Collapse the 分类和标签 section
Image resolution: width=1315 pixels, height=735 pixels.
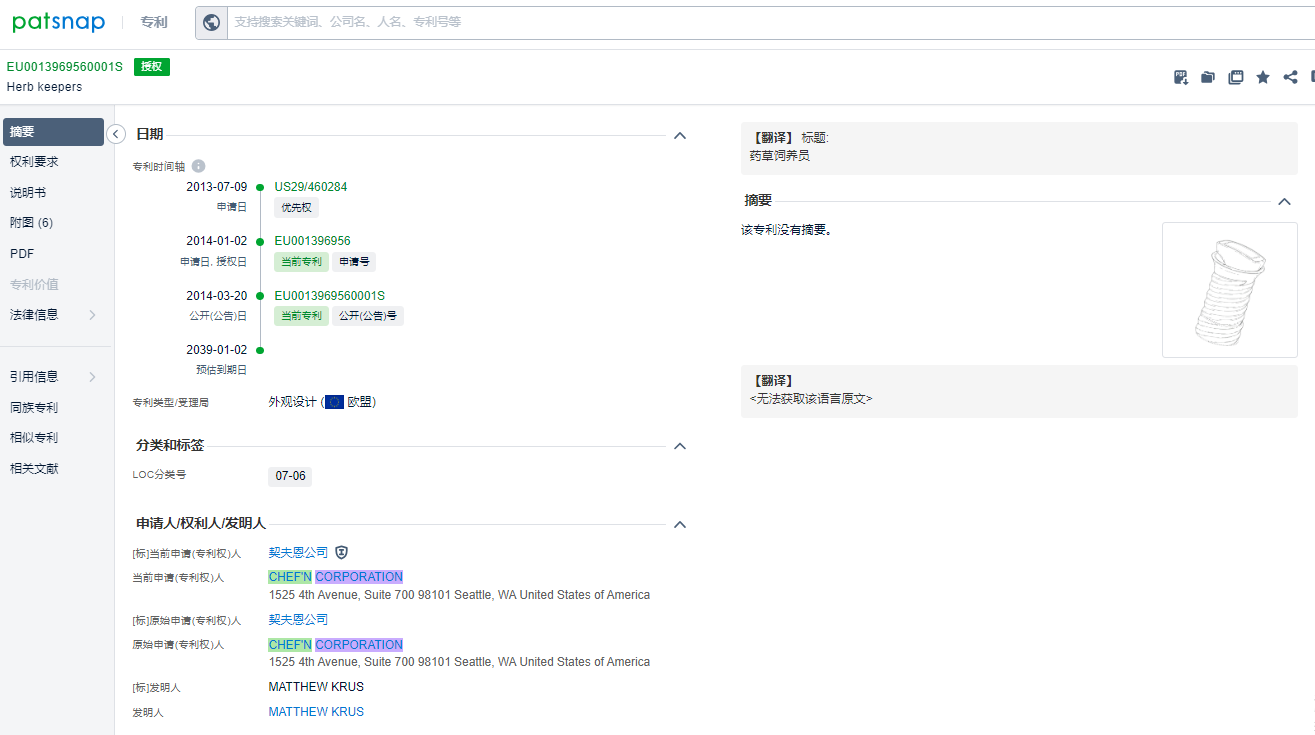(x=680, y=446)
